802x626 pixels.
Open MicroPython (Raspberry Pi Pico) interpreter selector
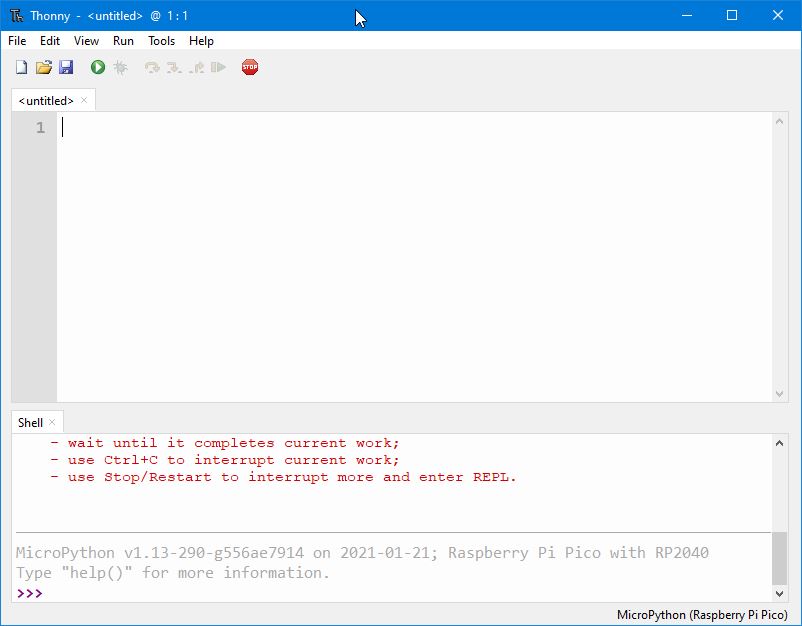[702, 615]
